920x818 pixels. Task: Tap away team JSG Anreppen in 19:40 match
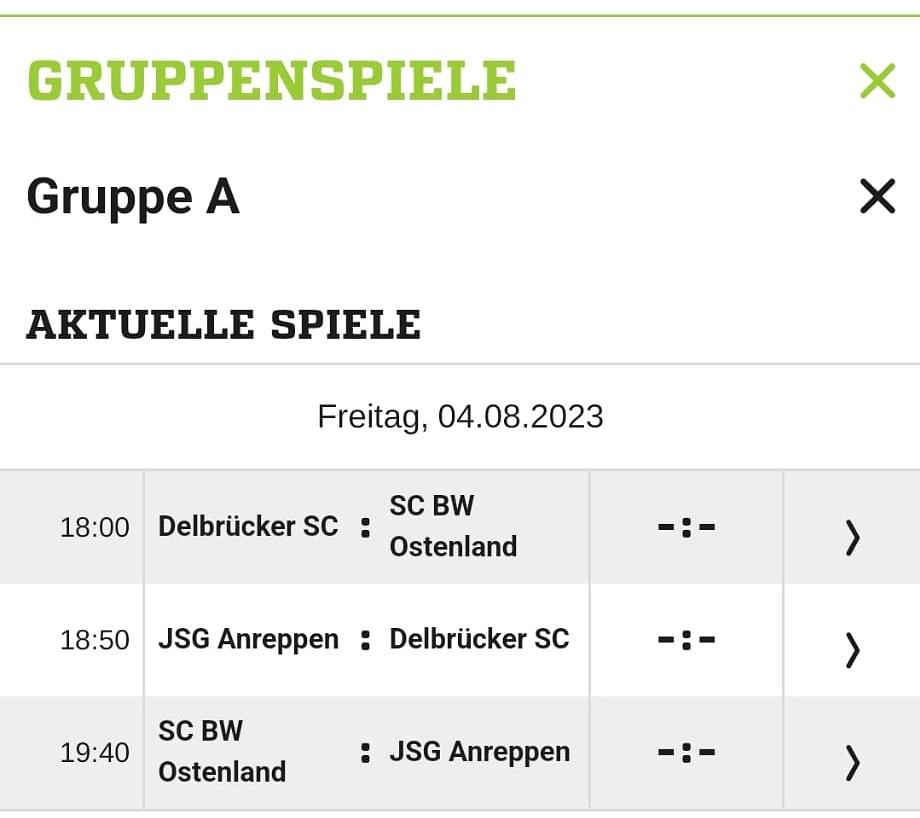coord(479,751)
